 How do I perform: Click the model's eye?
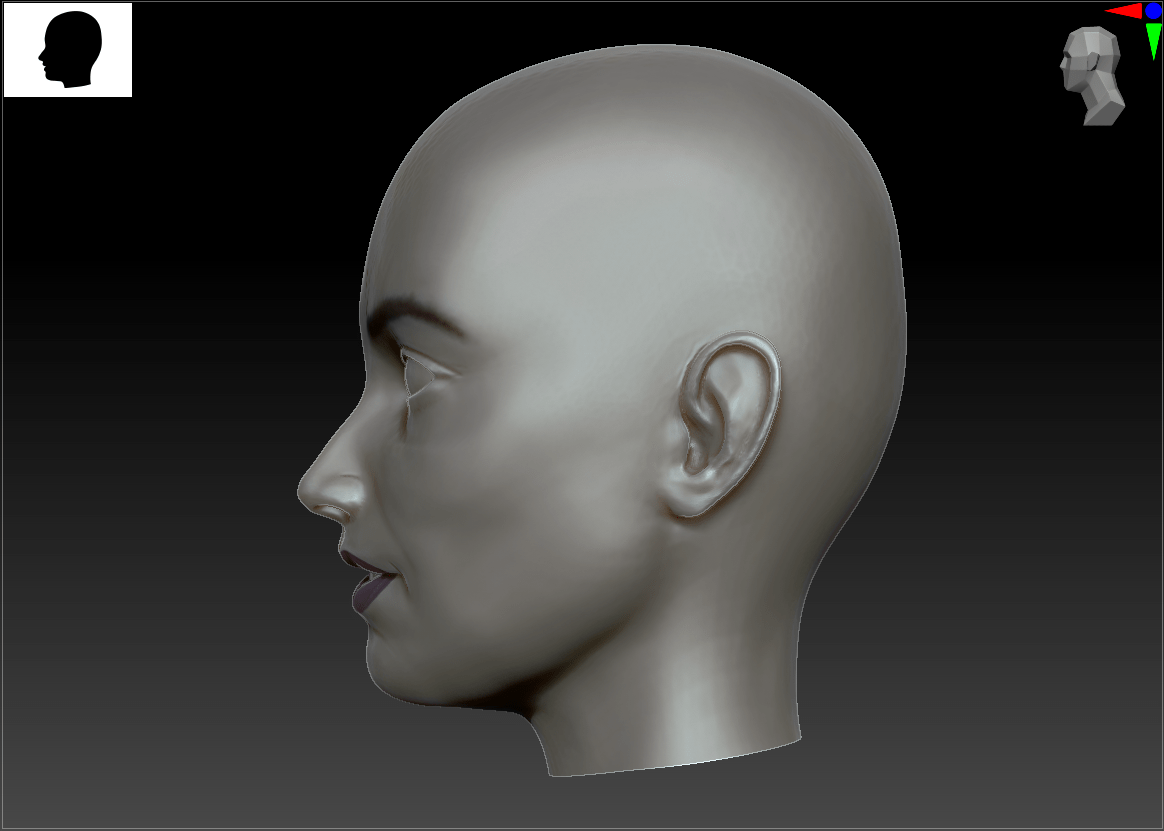point(422,370)
